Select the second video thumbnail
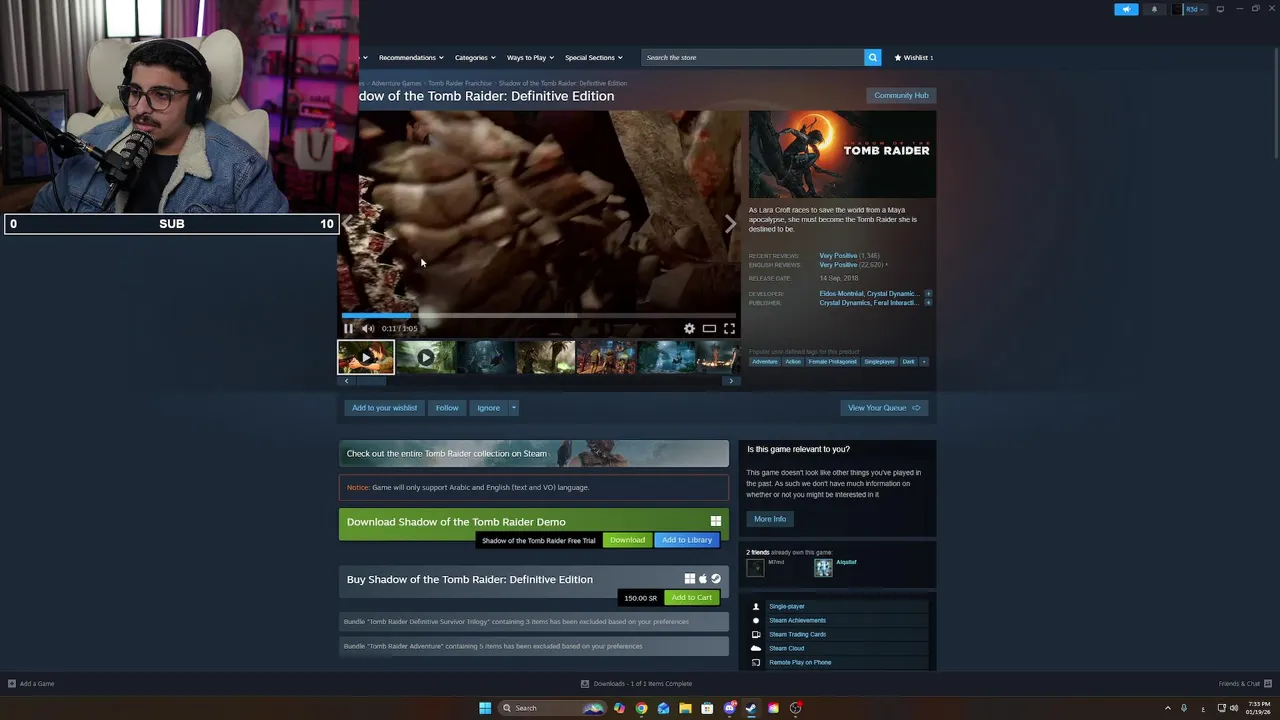 [426, 357]
